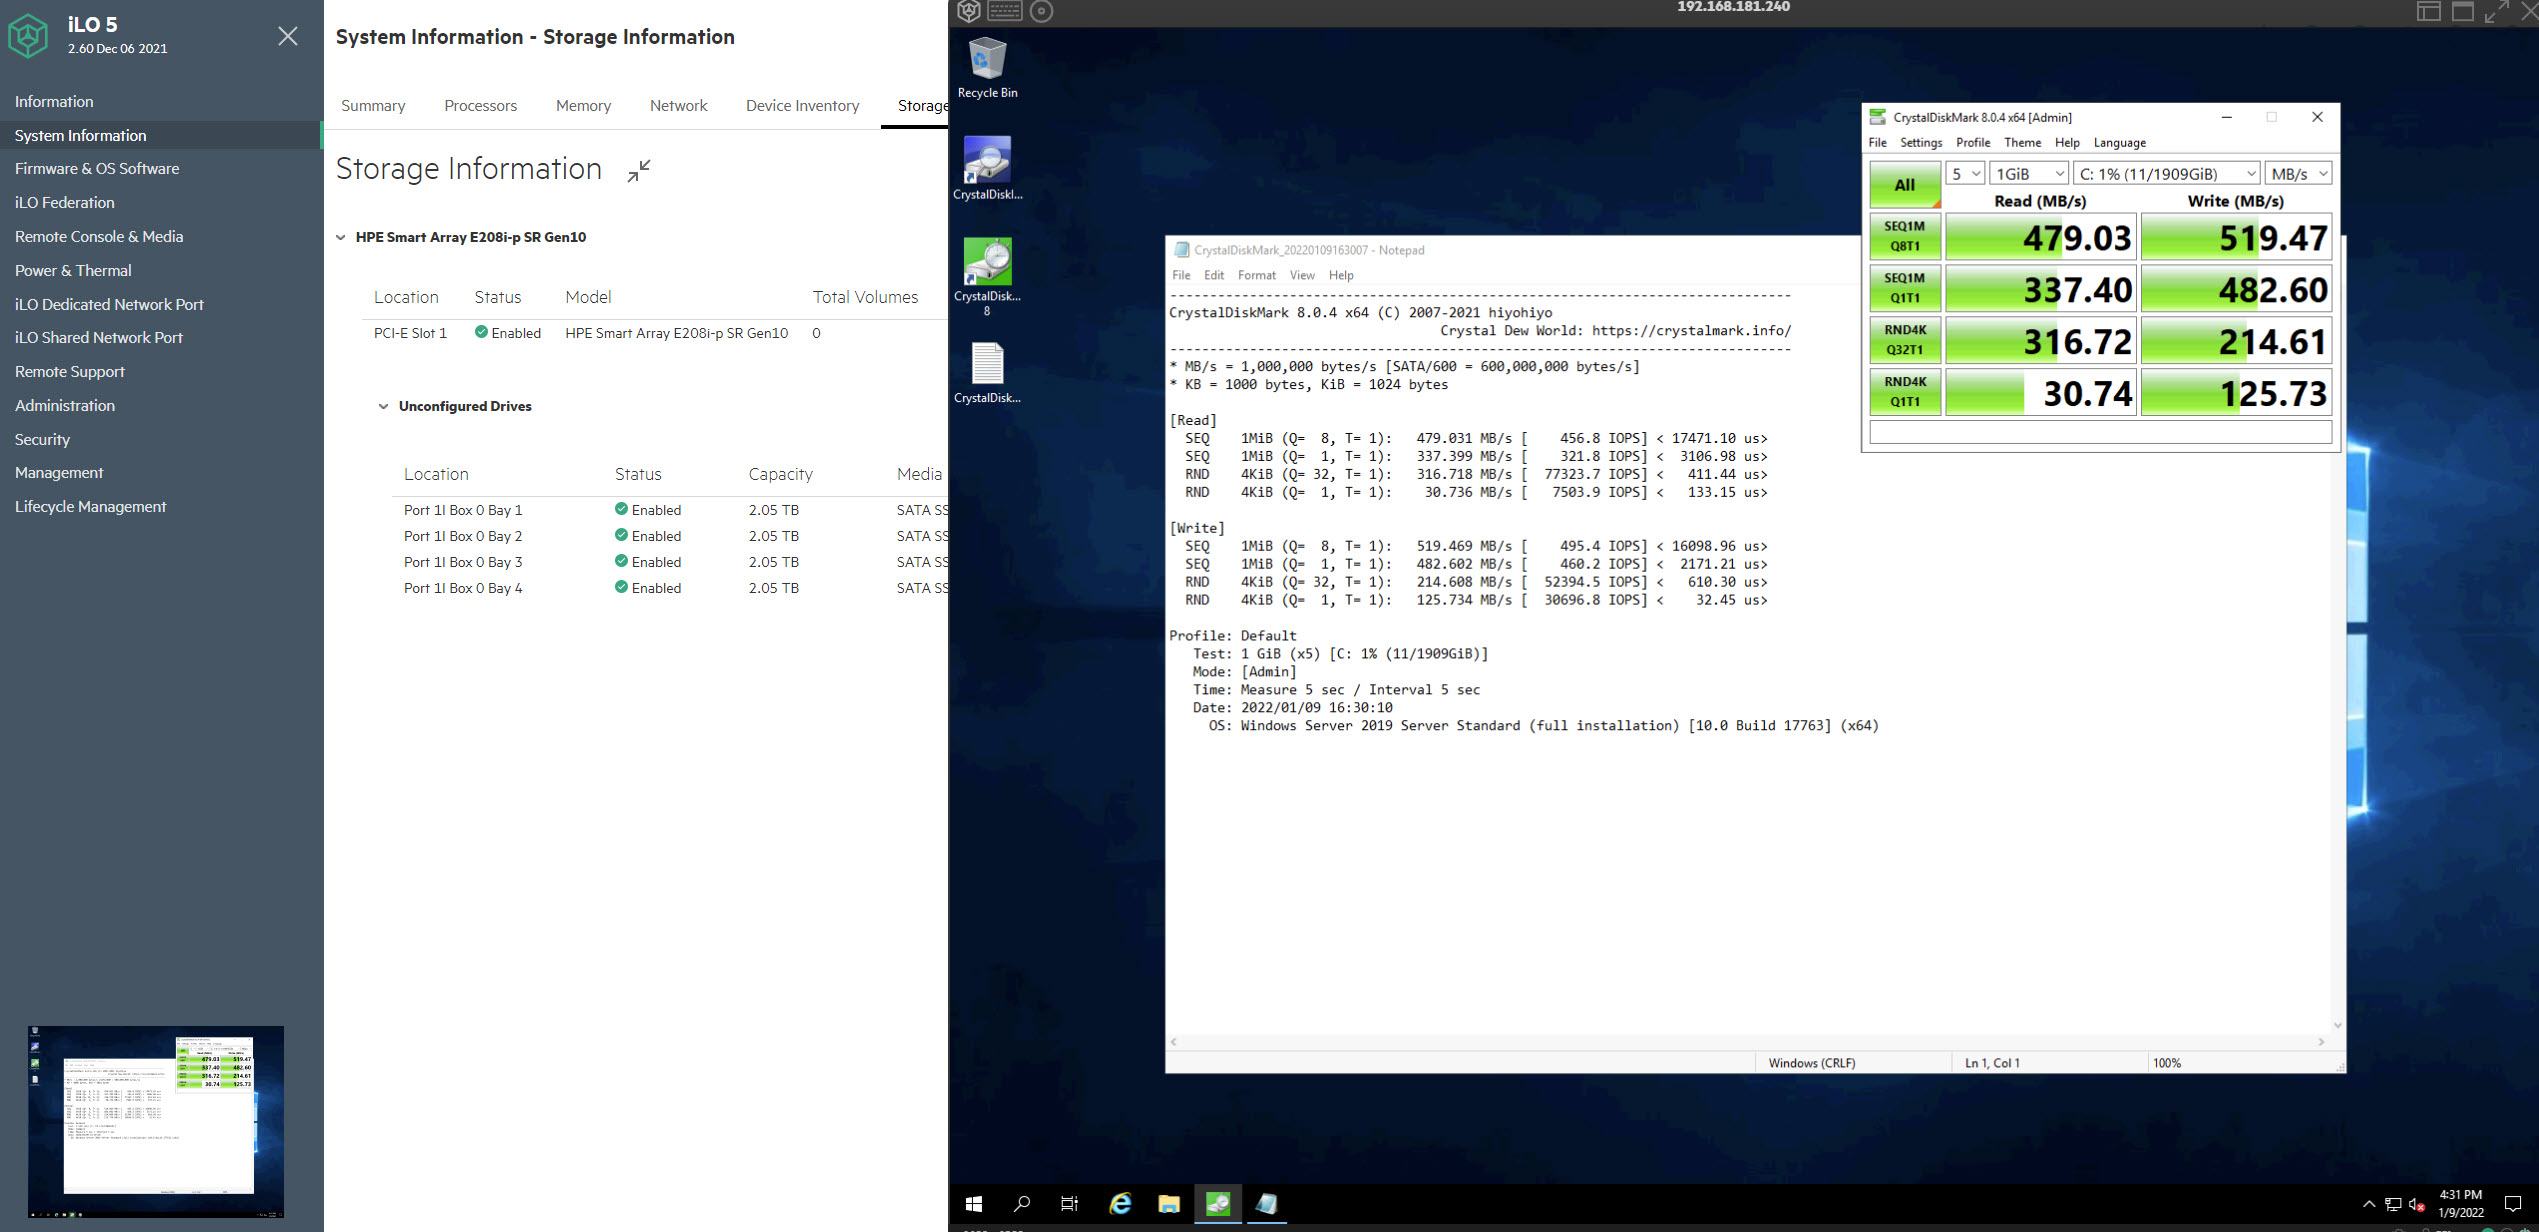Open the Network tab

(x=678, y=106)
